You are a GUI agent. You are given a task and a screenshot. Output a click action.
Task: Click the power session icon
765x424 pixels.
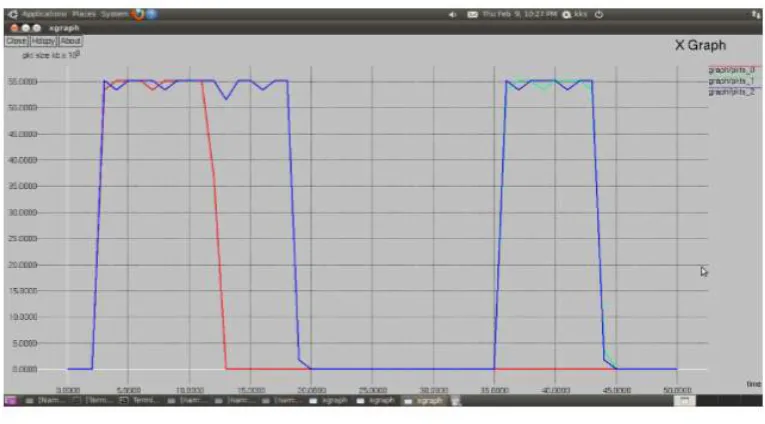coord(599,15)
